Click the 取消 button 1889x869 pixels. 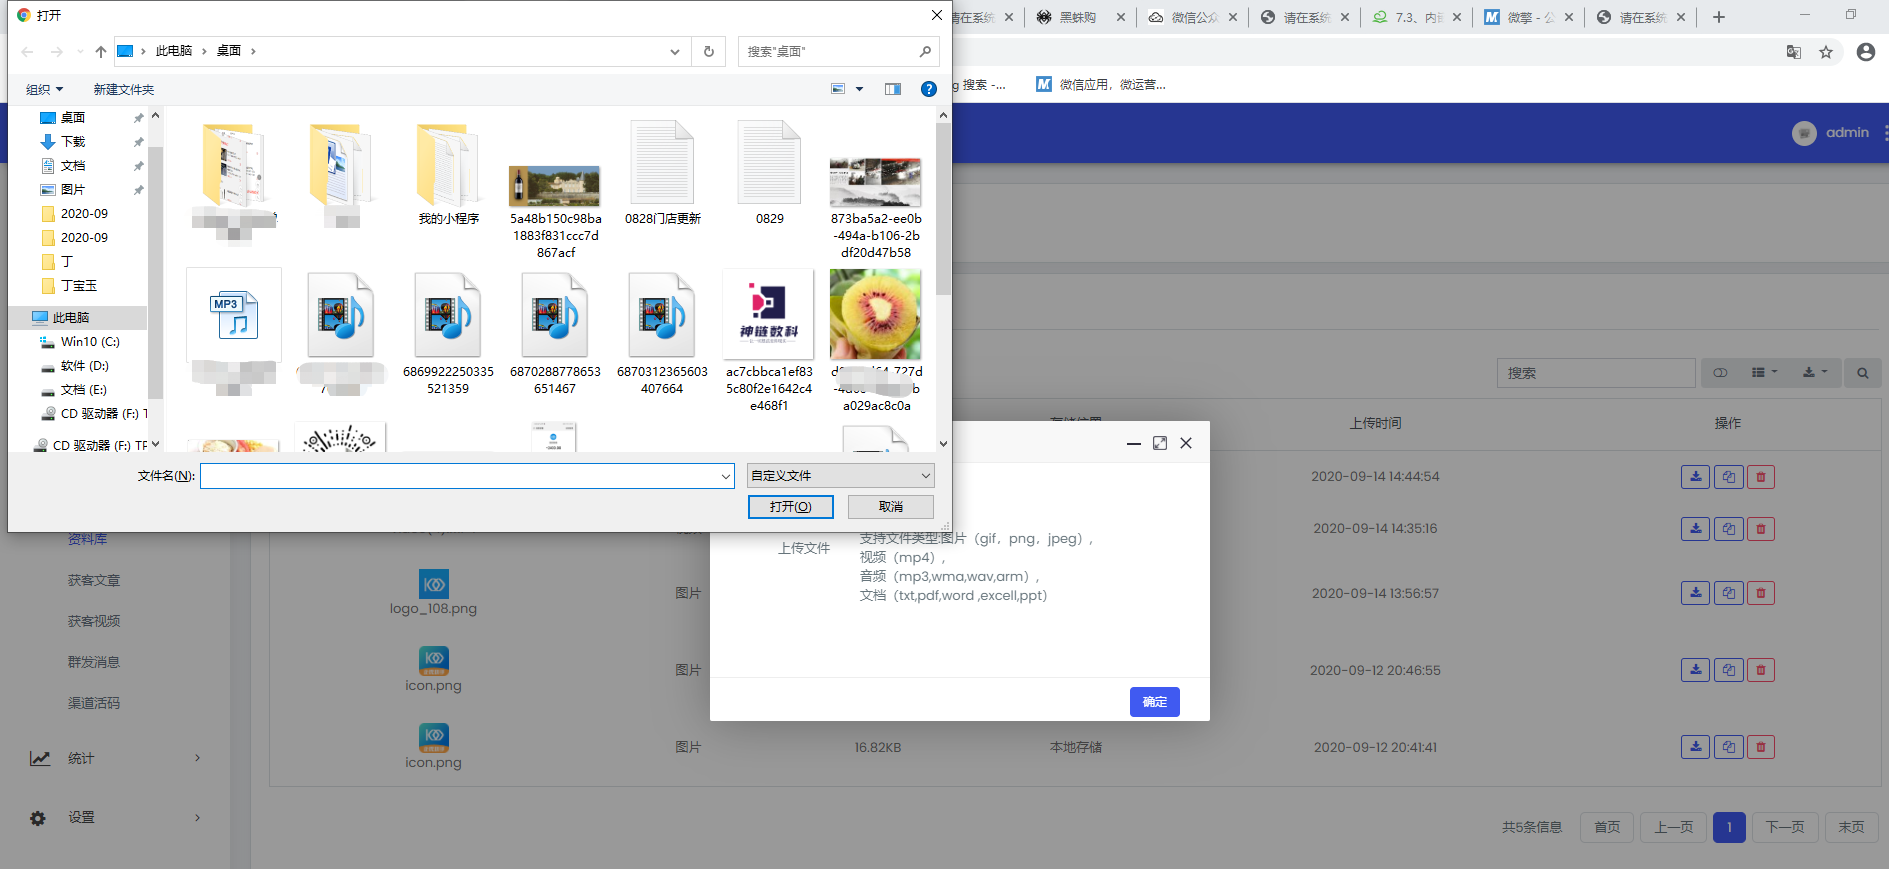coord(891,507)
